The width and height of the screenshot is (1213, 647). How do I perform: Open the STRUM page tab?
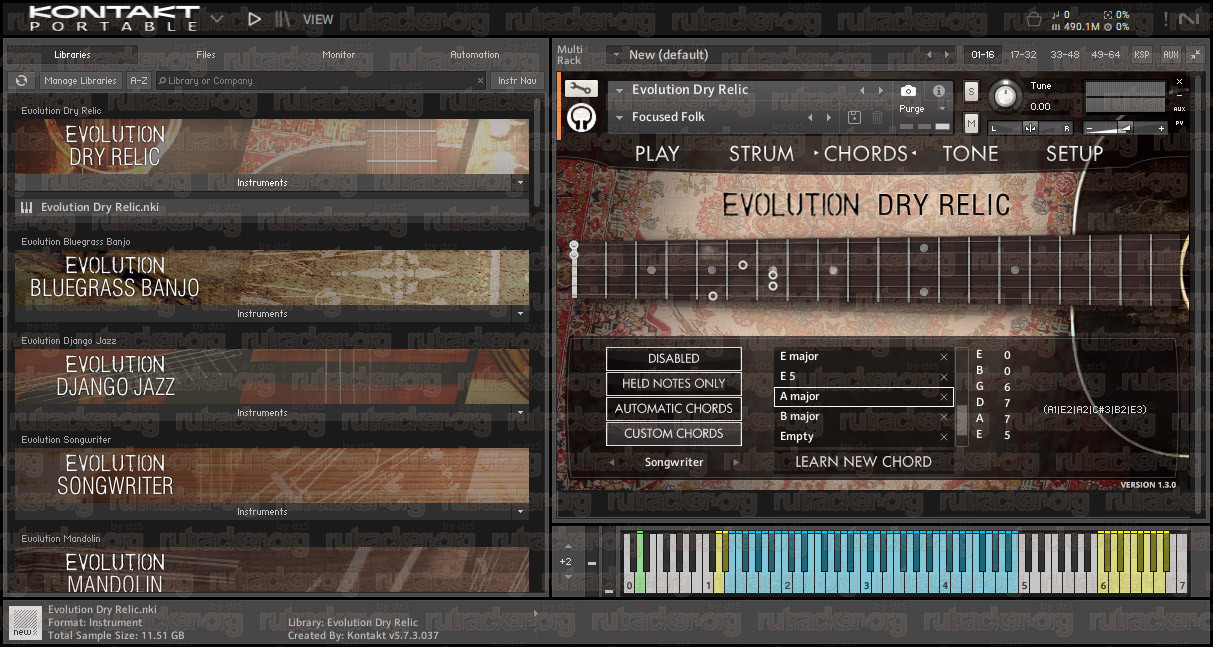point(761,153)
